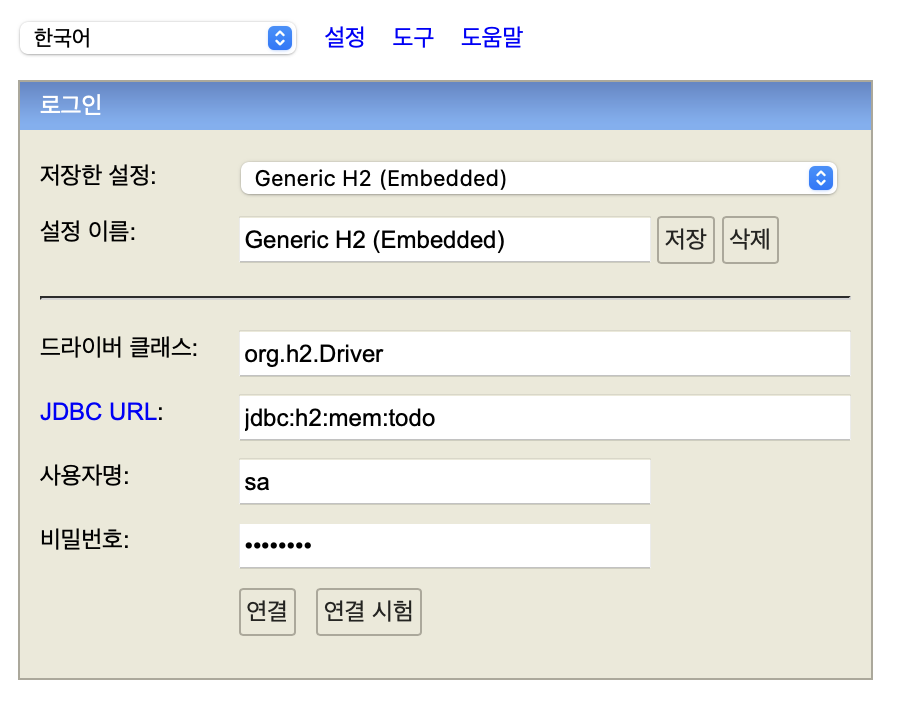Click the 비밀번호: label
The width and height of the screenshot is (906, 716).
(x=84, y=540)
